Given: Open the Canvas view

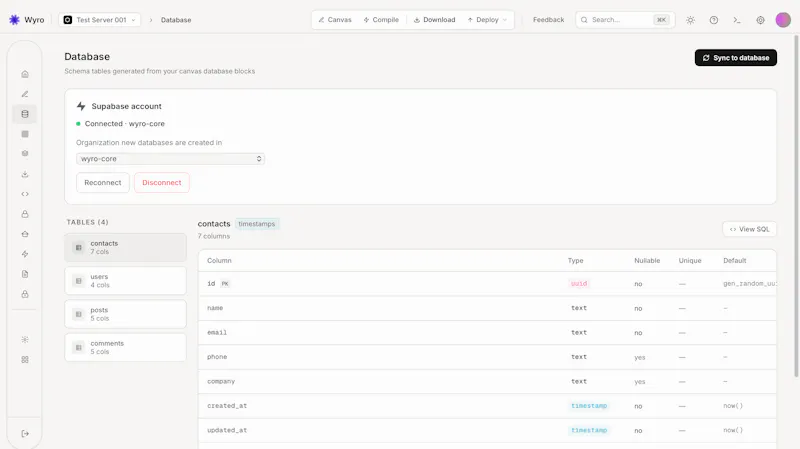Looking at the screenshot, I should [x=335, y=20].
